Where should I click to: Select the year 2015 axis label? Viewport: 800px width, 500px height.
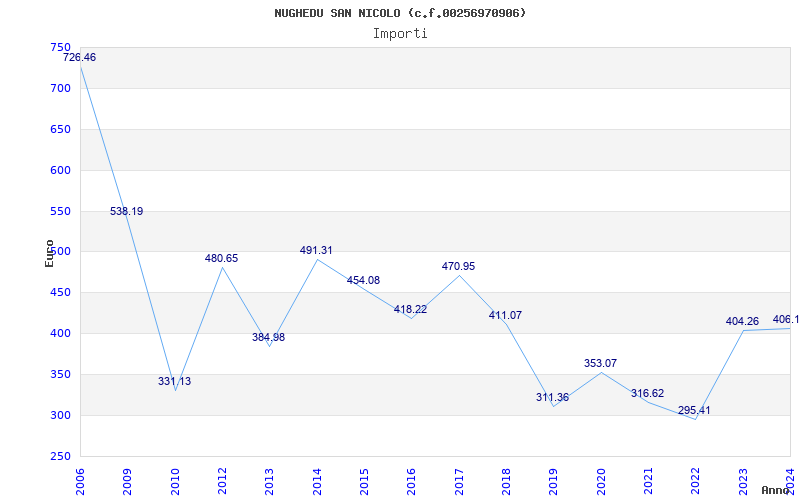tap(364, 482)
